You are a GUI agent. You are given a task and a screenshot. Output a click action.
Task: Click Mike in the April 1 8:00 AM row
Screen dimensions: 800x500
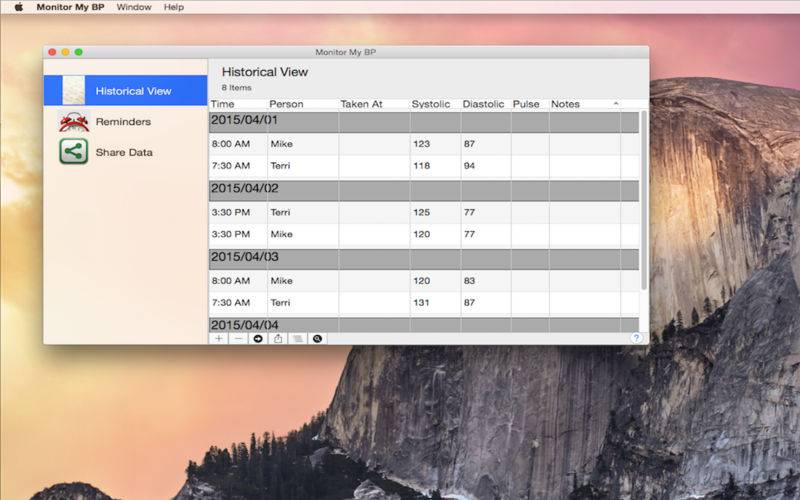click(282, 144)
